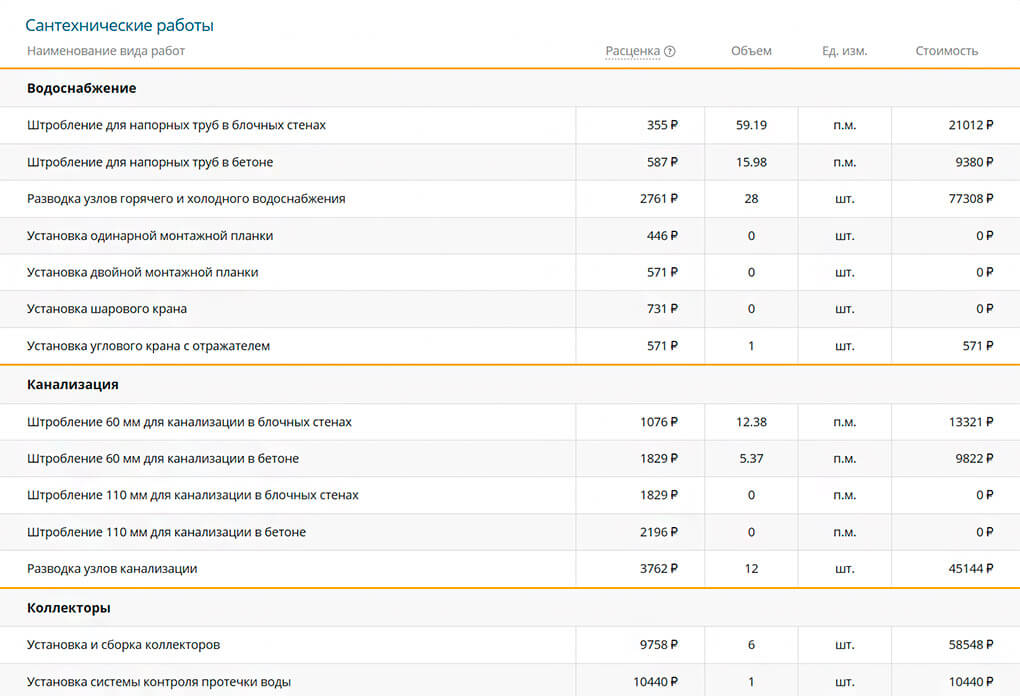Screen dimensions: 1020x696
Task: Click volume cell for Установка шарового крана
Action: tap(751, 309)
